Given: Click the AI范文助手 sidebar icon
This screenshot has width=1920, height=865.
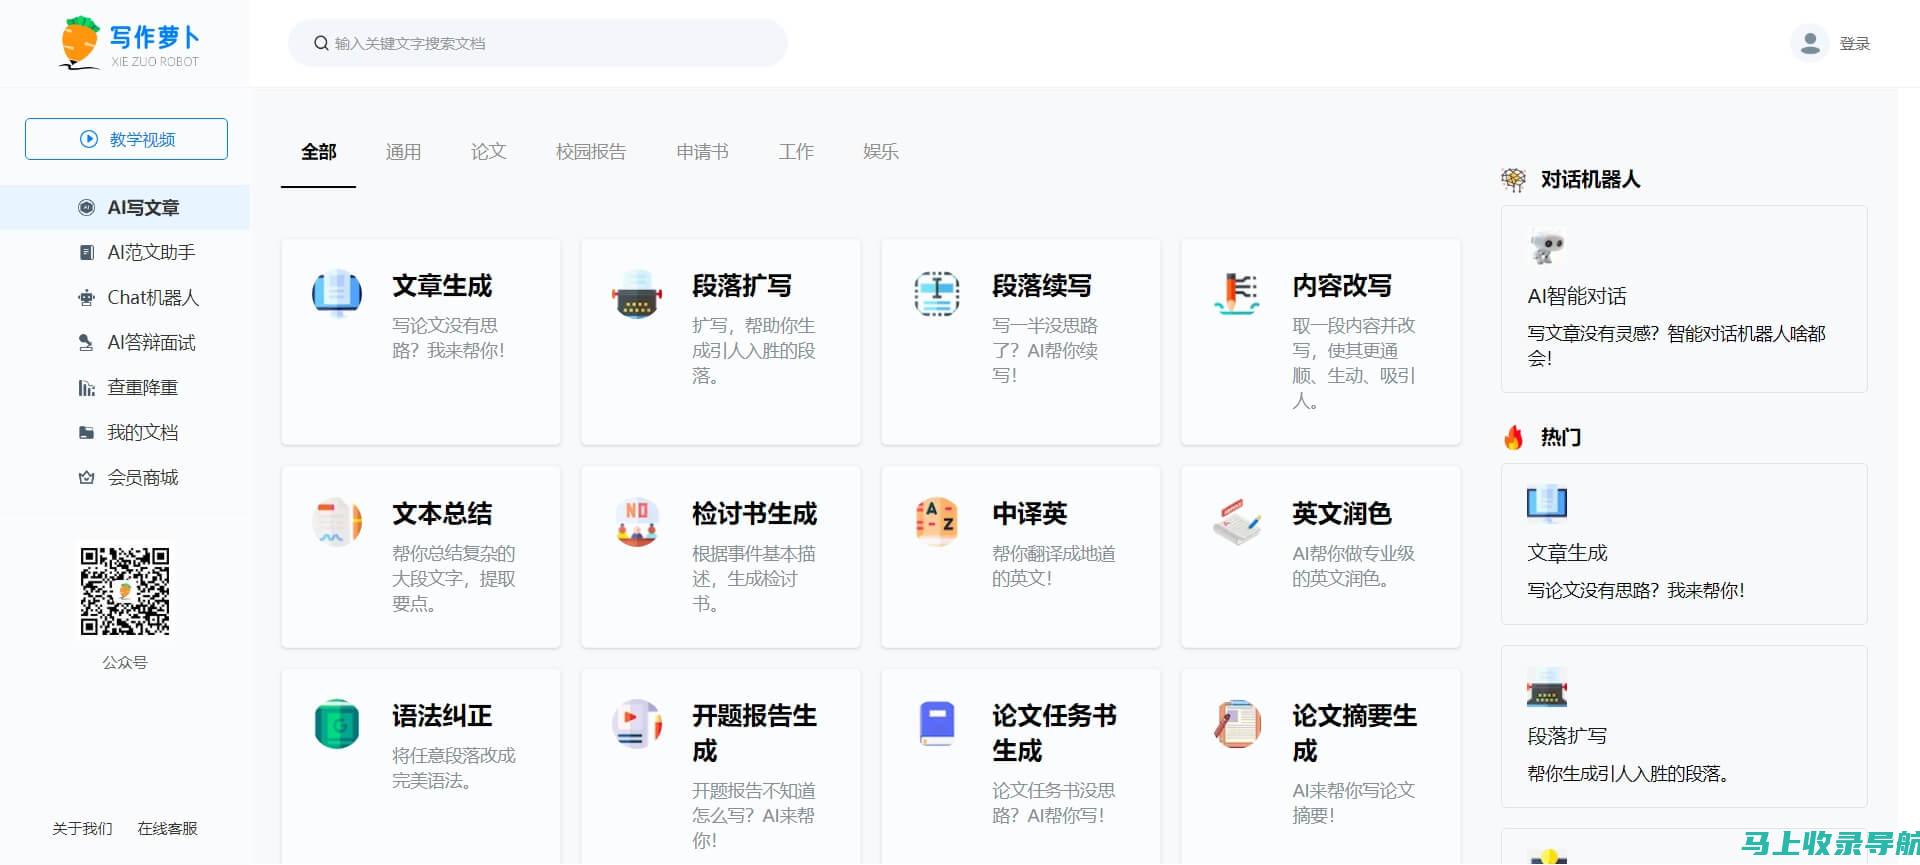Looking at the screenshot, I should coord(86,252).
